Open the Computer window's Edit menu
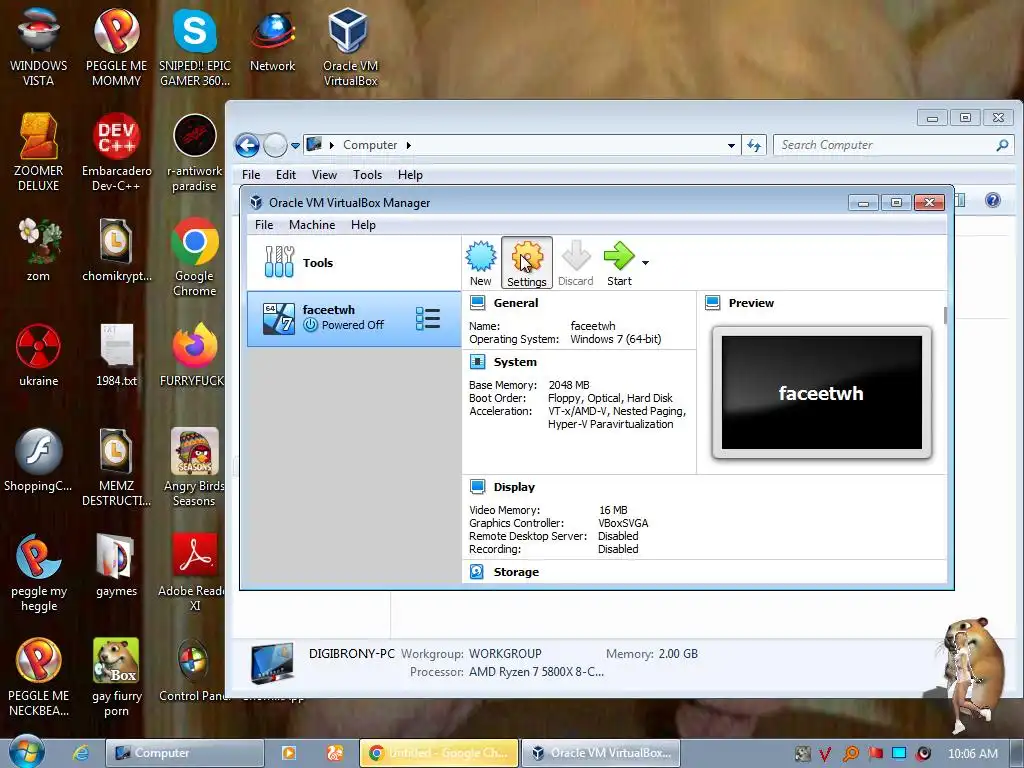 pyautogui.click(x=285, y=175)
